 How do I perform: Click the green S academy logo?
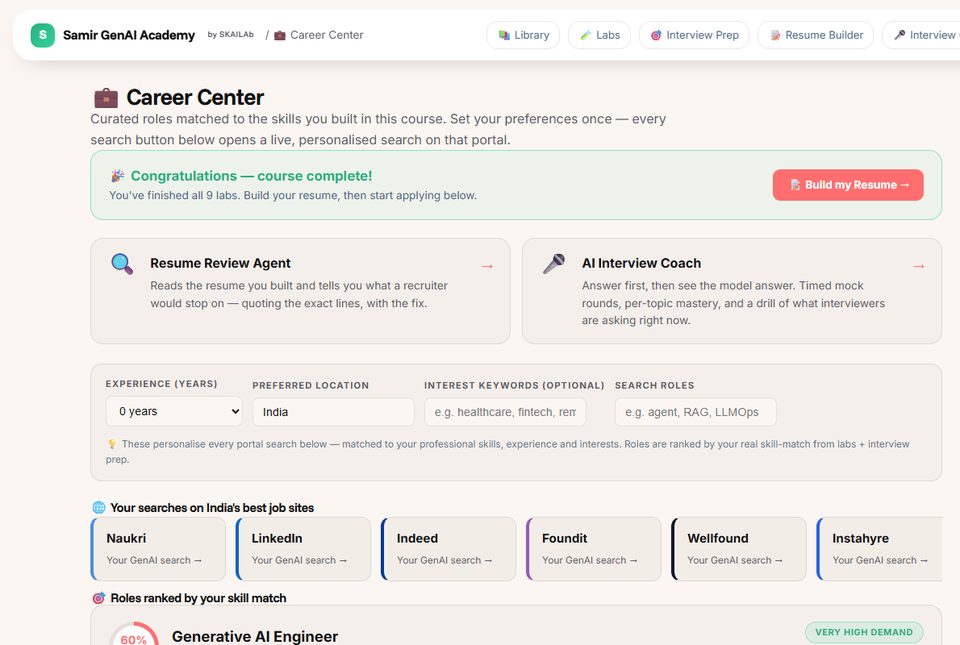click(42, 35)
